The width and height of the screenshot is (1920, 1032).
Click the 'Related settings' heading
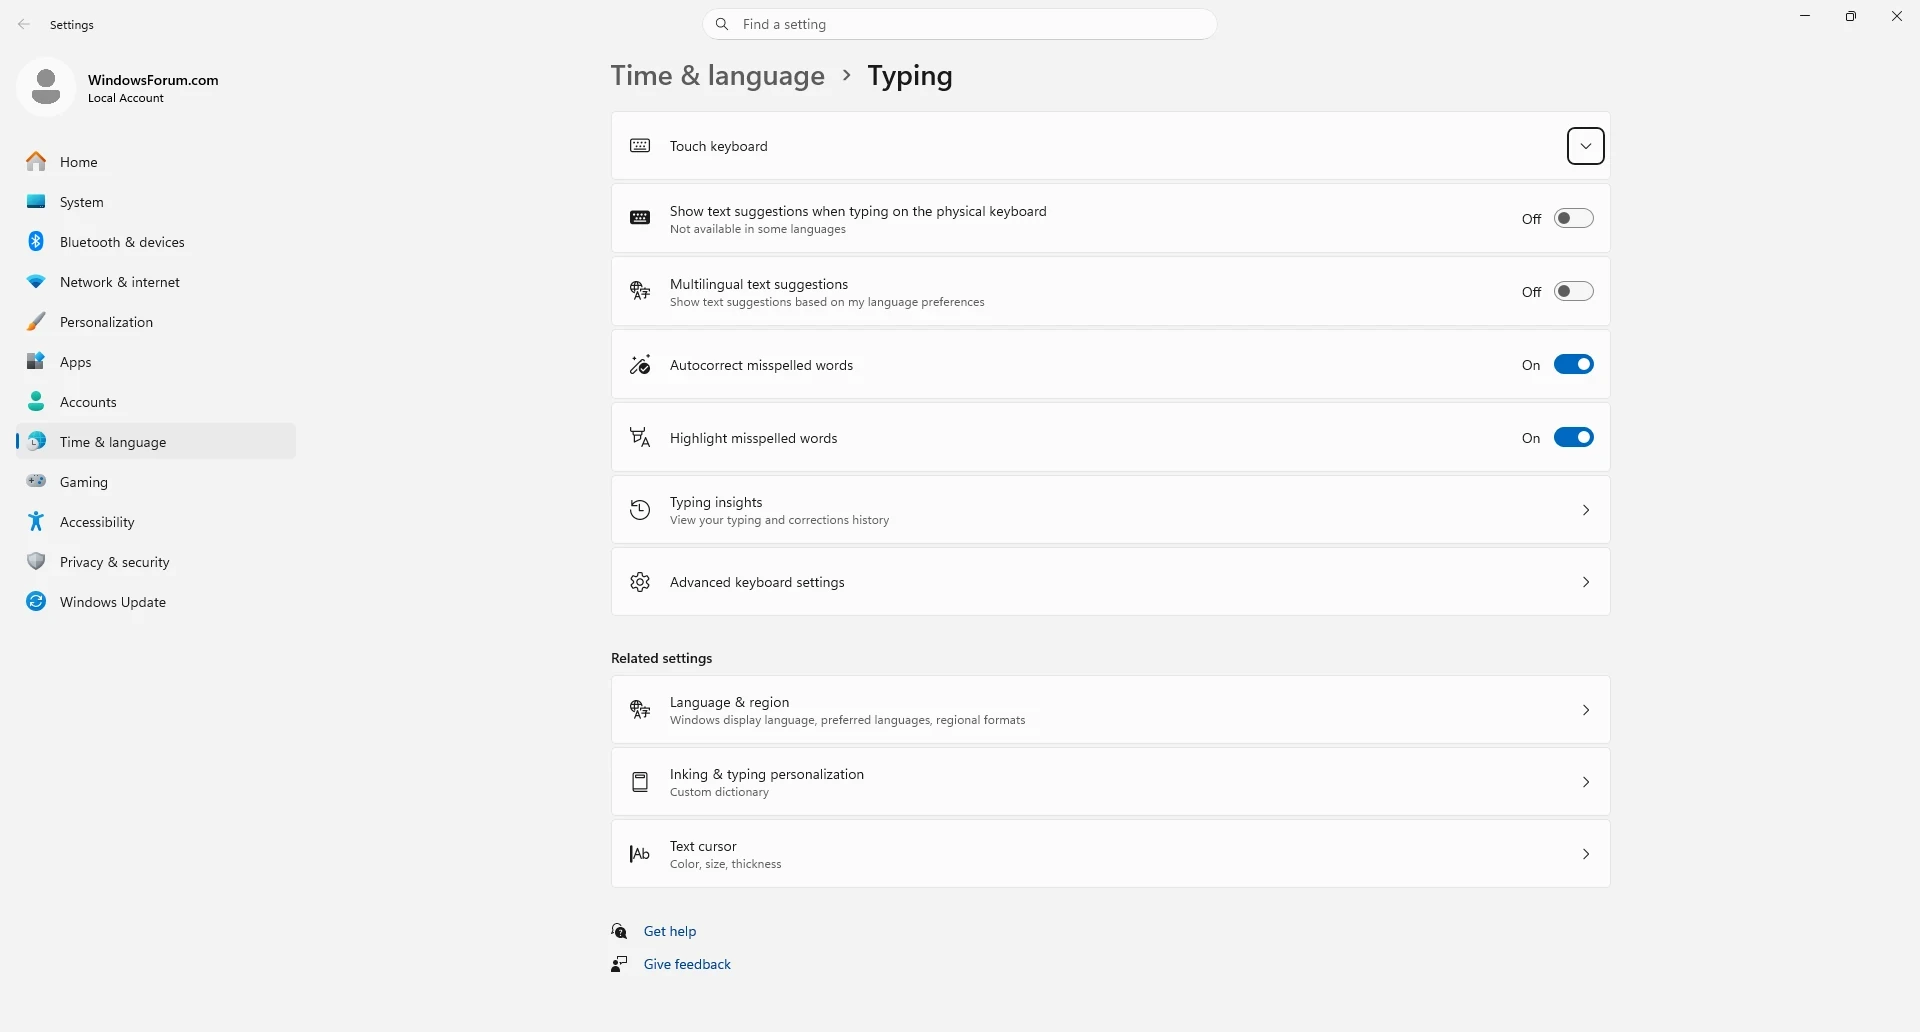pos(661,658)
